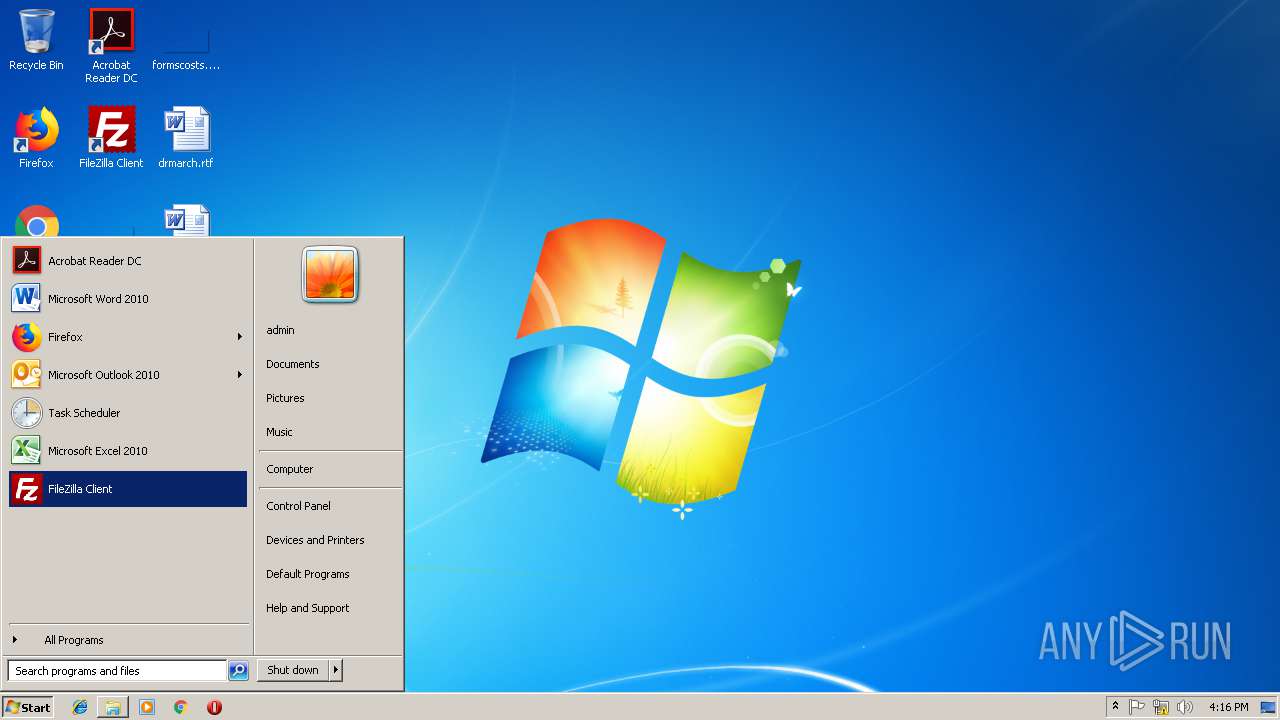This screenshot has width=1280, height=720.
Task: Open Action Center flag icon
Action: (x=1138, y=707)
